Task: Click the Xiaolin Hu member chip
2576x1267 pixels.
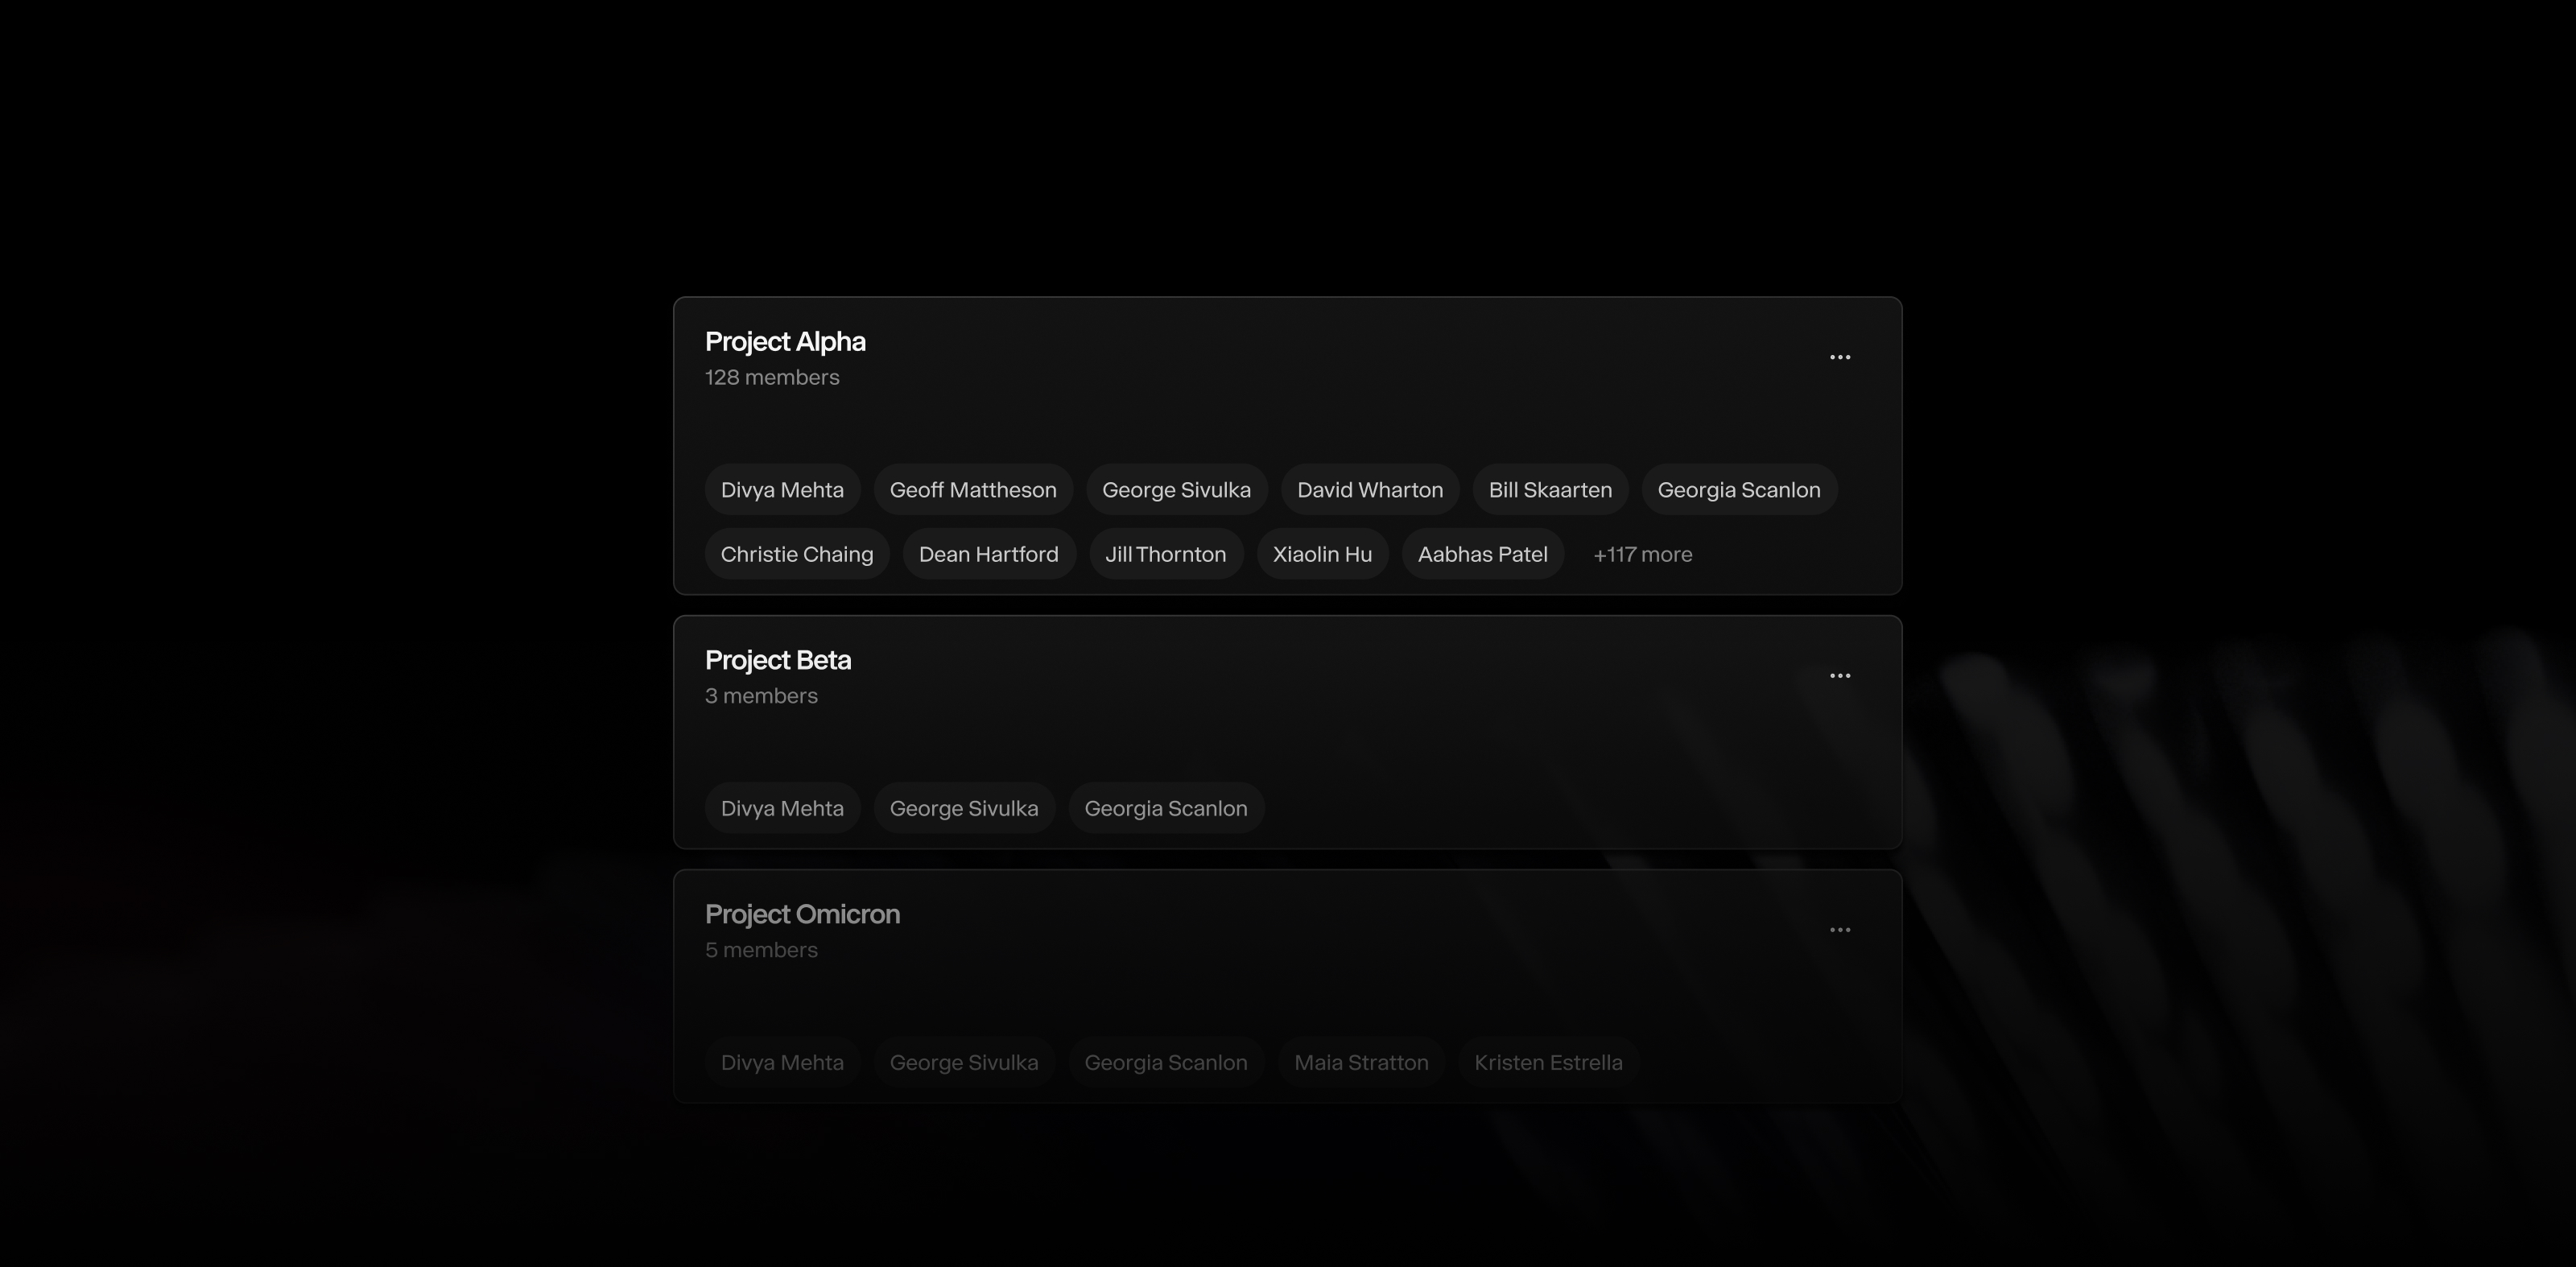Action: point(1322,554)
